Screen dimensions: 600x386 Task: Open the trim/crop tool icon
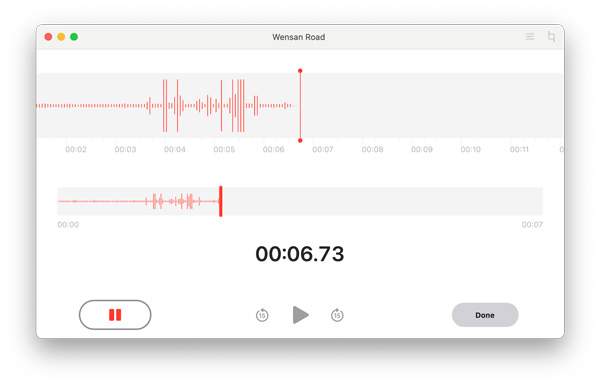click(551, 37)
